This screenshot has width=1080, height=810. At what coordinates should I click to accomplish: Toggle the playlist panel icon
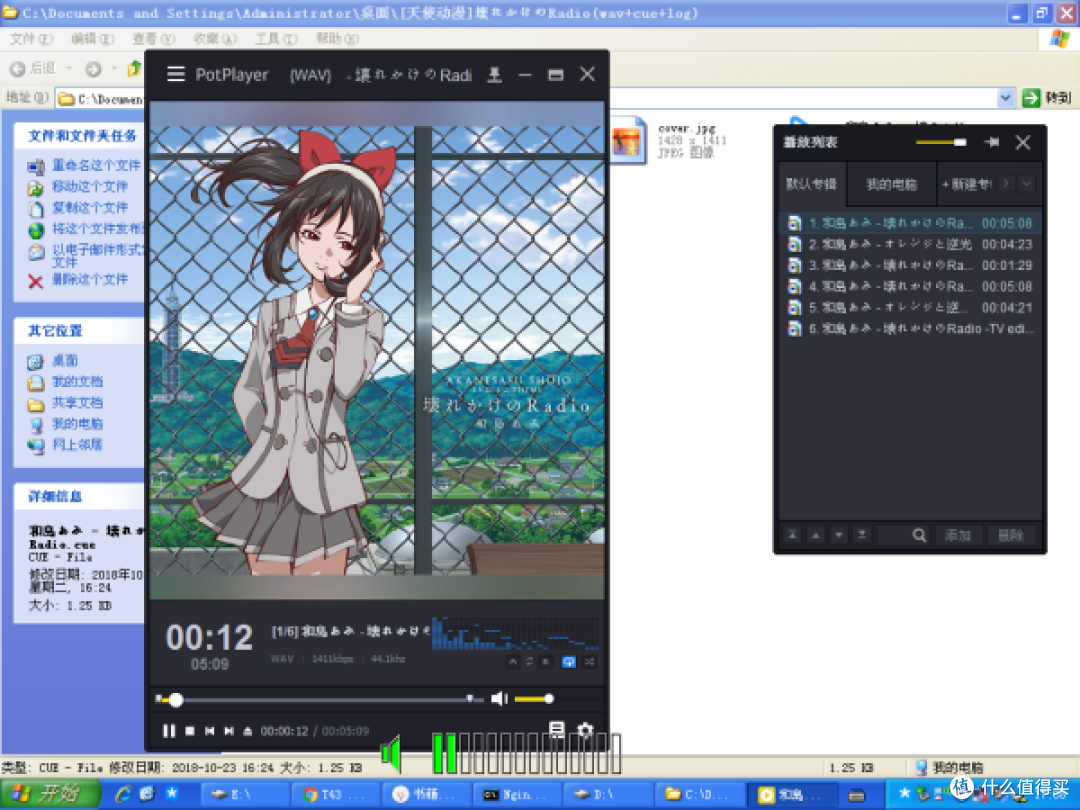tap(557, 729)
